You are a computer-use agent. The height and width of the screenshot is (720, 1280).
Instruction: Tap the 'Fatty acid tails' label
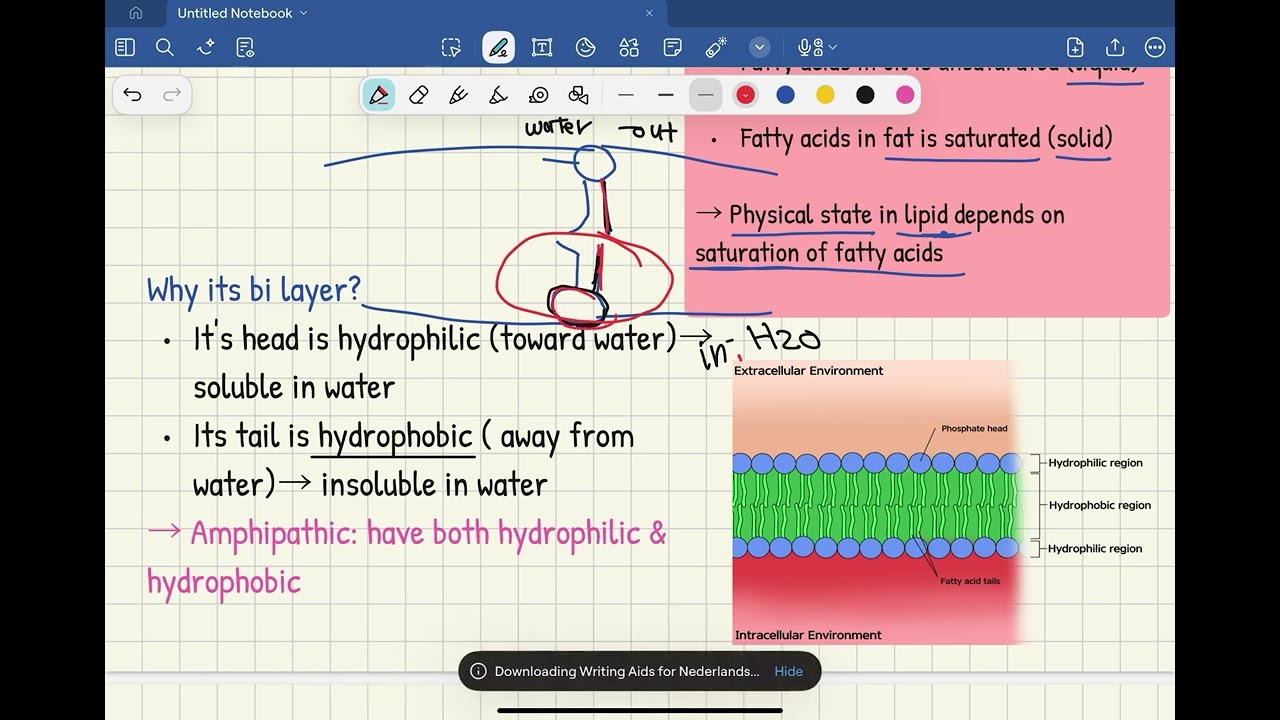[x=970, y=581]
